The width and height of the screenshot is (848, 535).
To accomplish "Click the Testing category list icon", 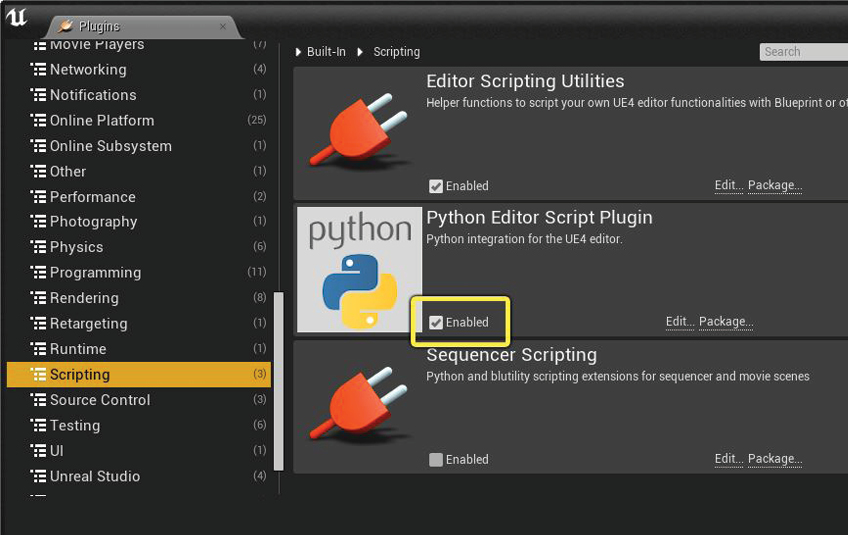I will click(x=38, y=425).
